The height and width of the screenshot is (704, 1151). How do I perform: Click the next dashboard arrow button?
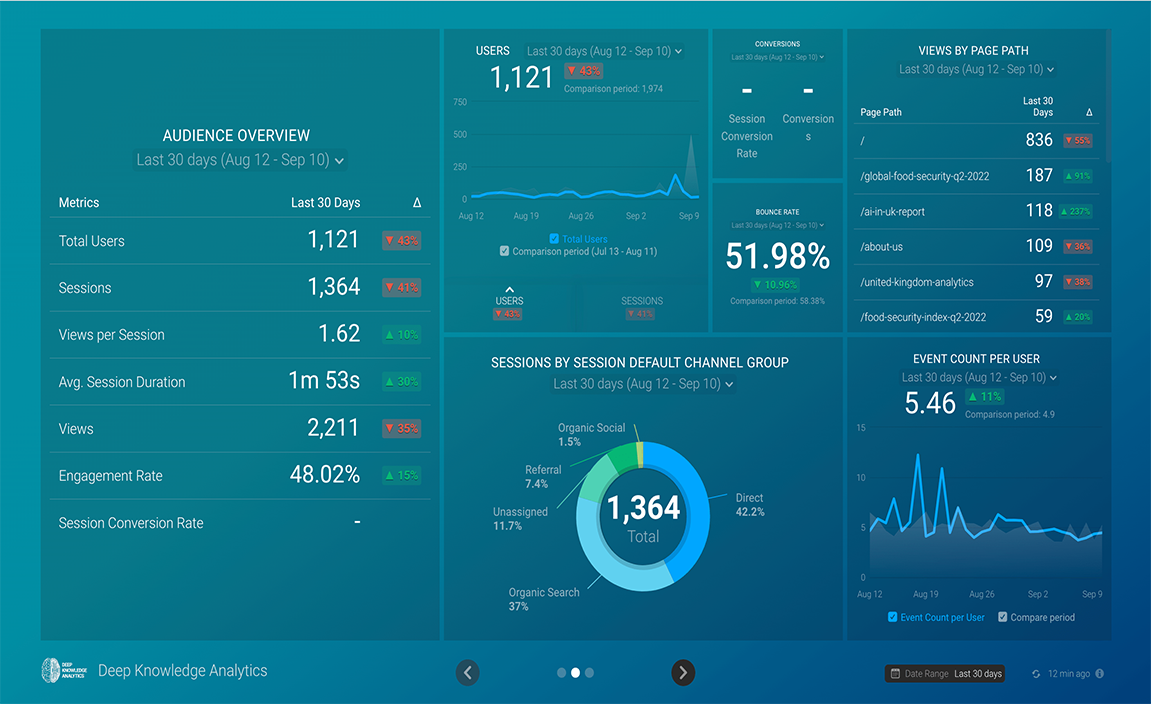click(683, 673)
